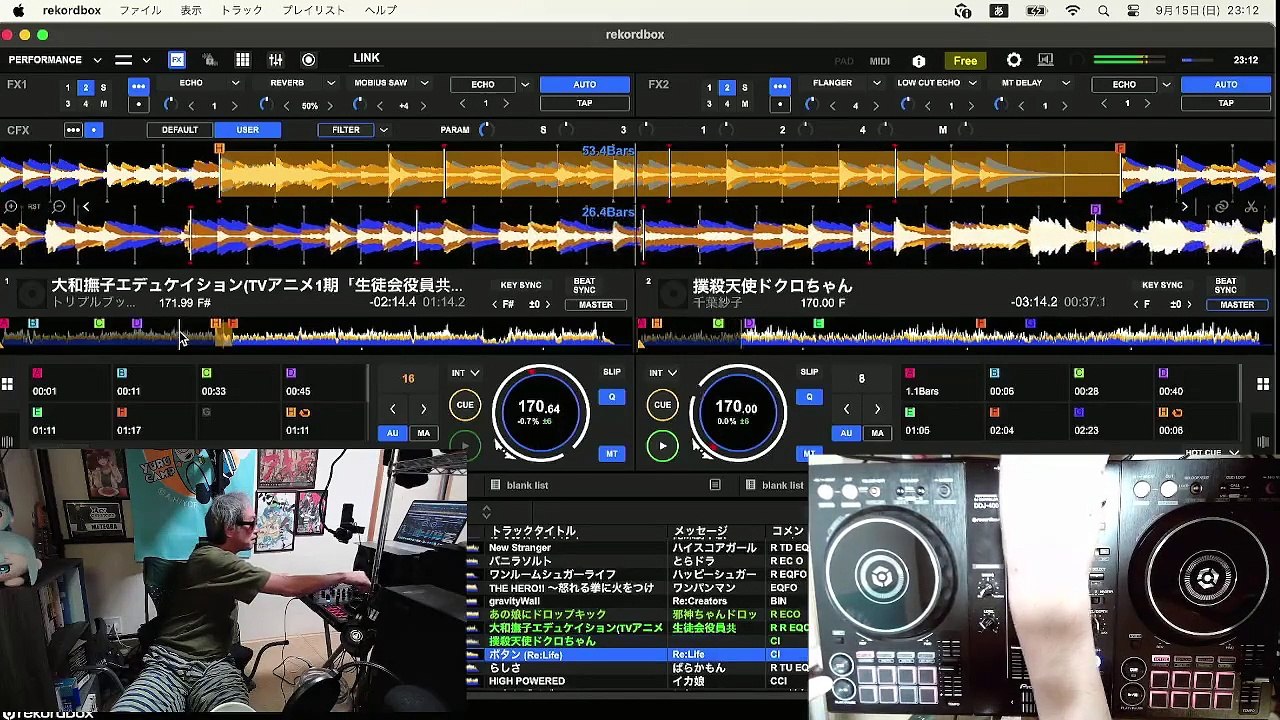Click the scissors edit icon on waveform
The width and height of the screenshot is (1280, 720).
tap(1250, 207)
